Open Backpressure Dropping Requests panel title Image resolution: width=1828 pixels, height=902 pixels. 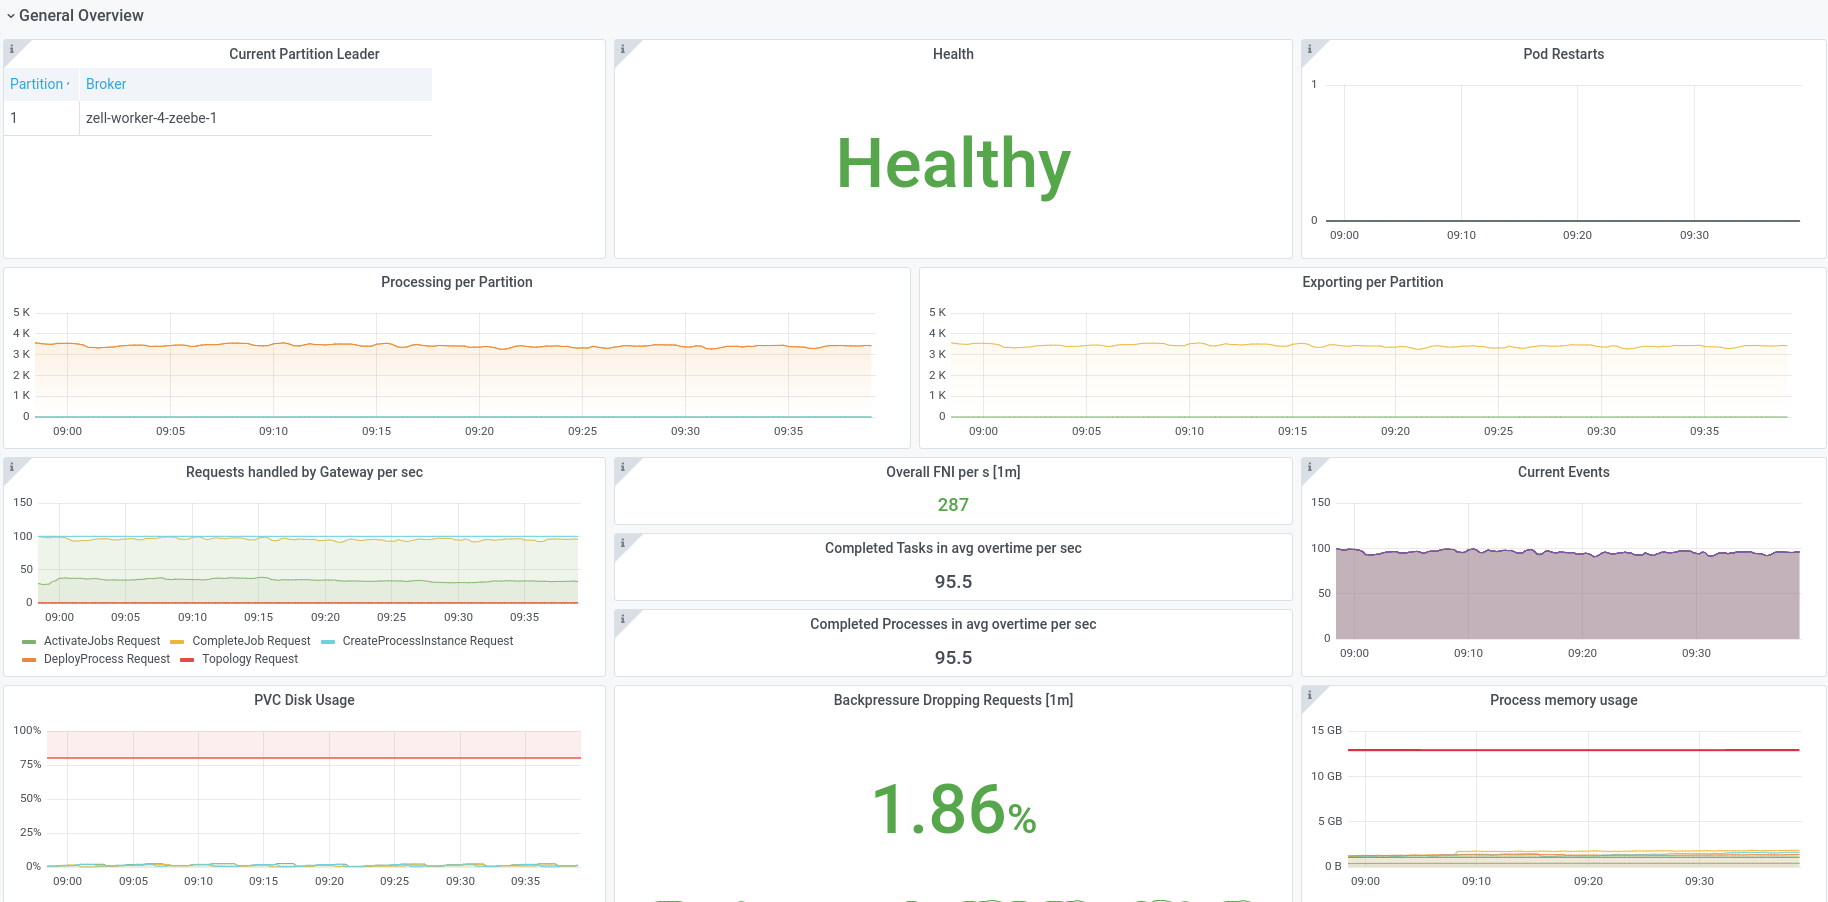point(953,700)
